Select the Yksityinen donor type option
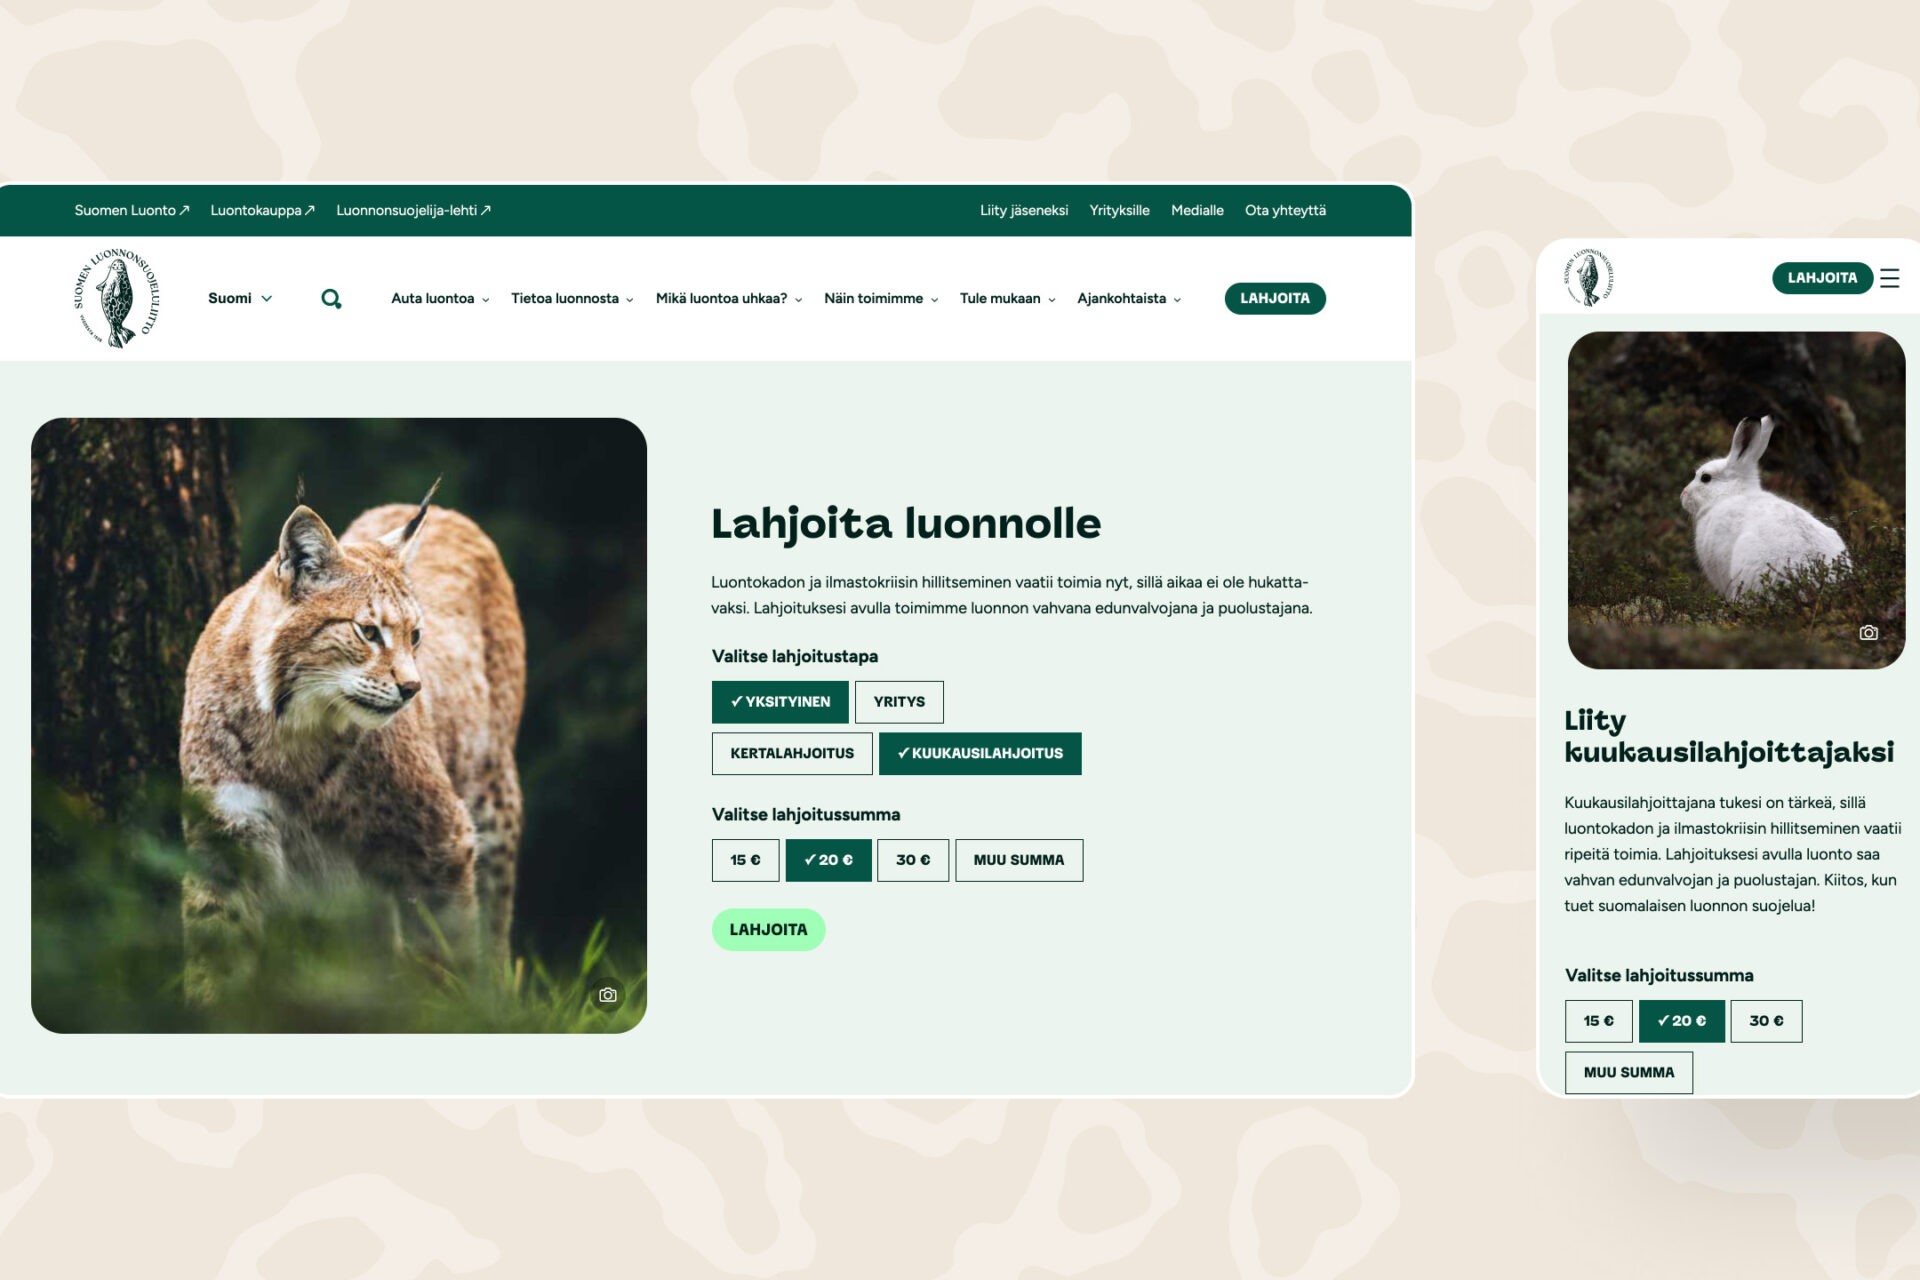This screenshot has width=1920, height=1280. 780,702
